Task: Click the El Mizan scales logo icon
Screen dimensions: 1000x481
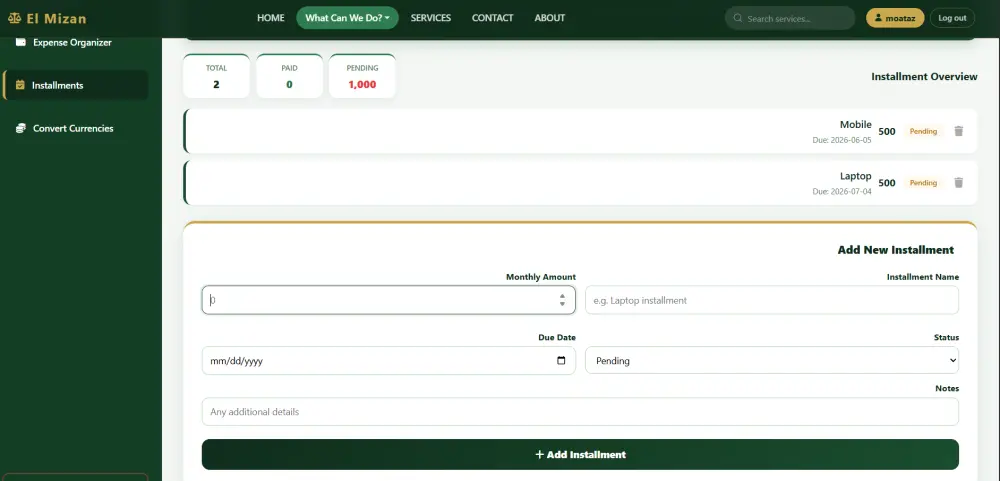Action: point(14,18)
